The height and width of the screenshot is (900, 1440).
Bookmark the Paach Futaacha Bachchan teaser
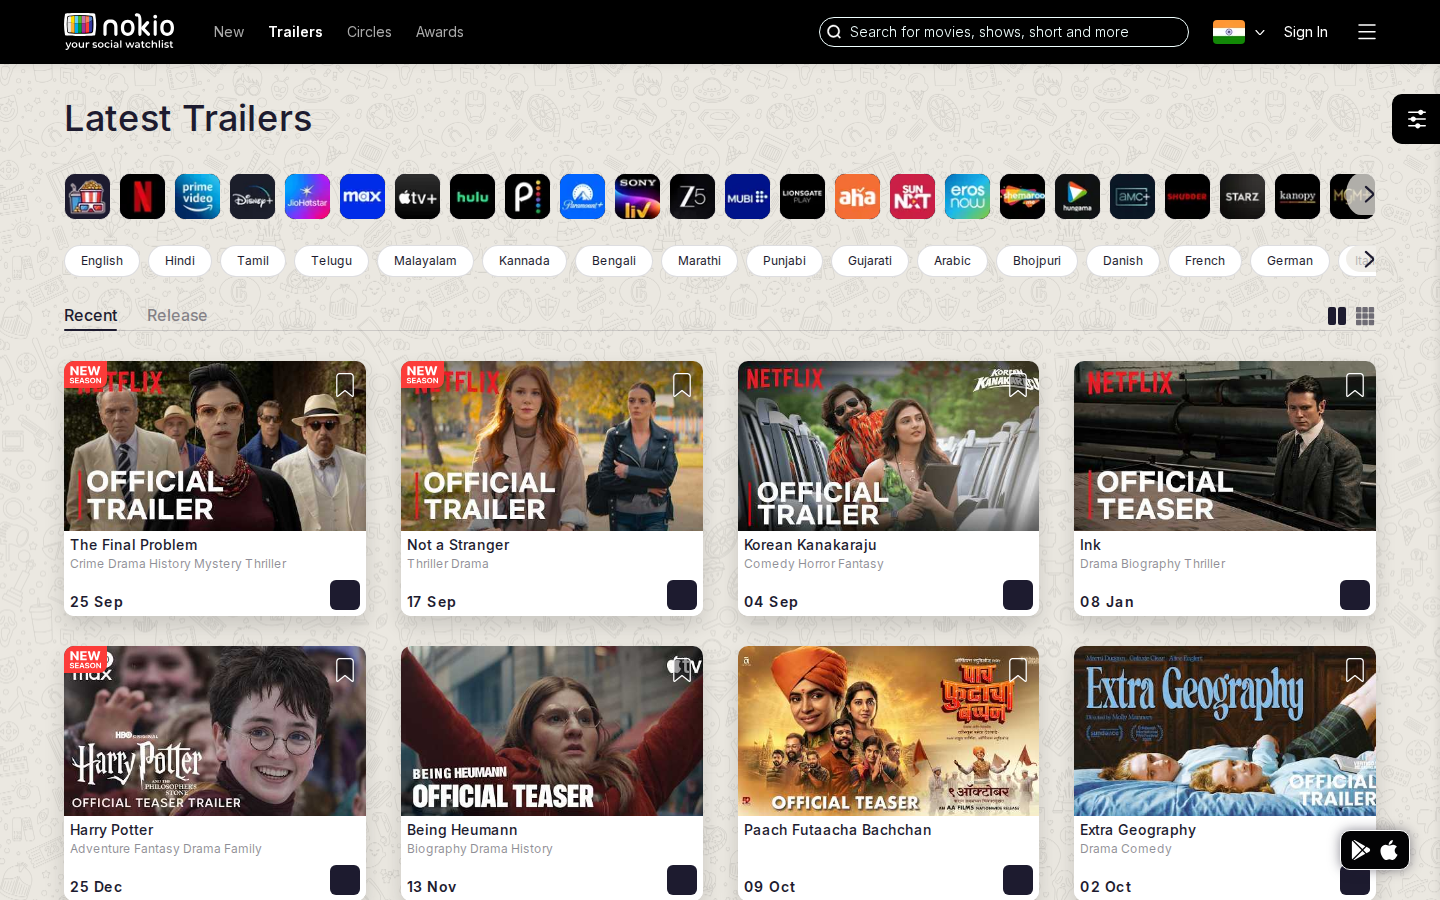(1018, 670)
